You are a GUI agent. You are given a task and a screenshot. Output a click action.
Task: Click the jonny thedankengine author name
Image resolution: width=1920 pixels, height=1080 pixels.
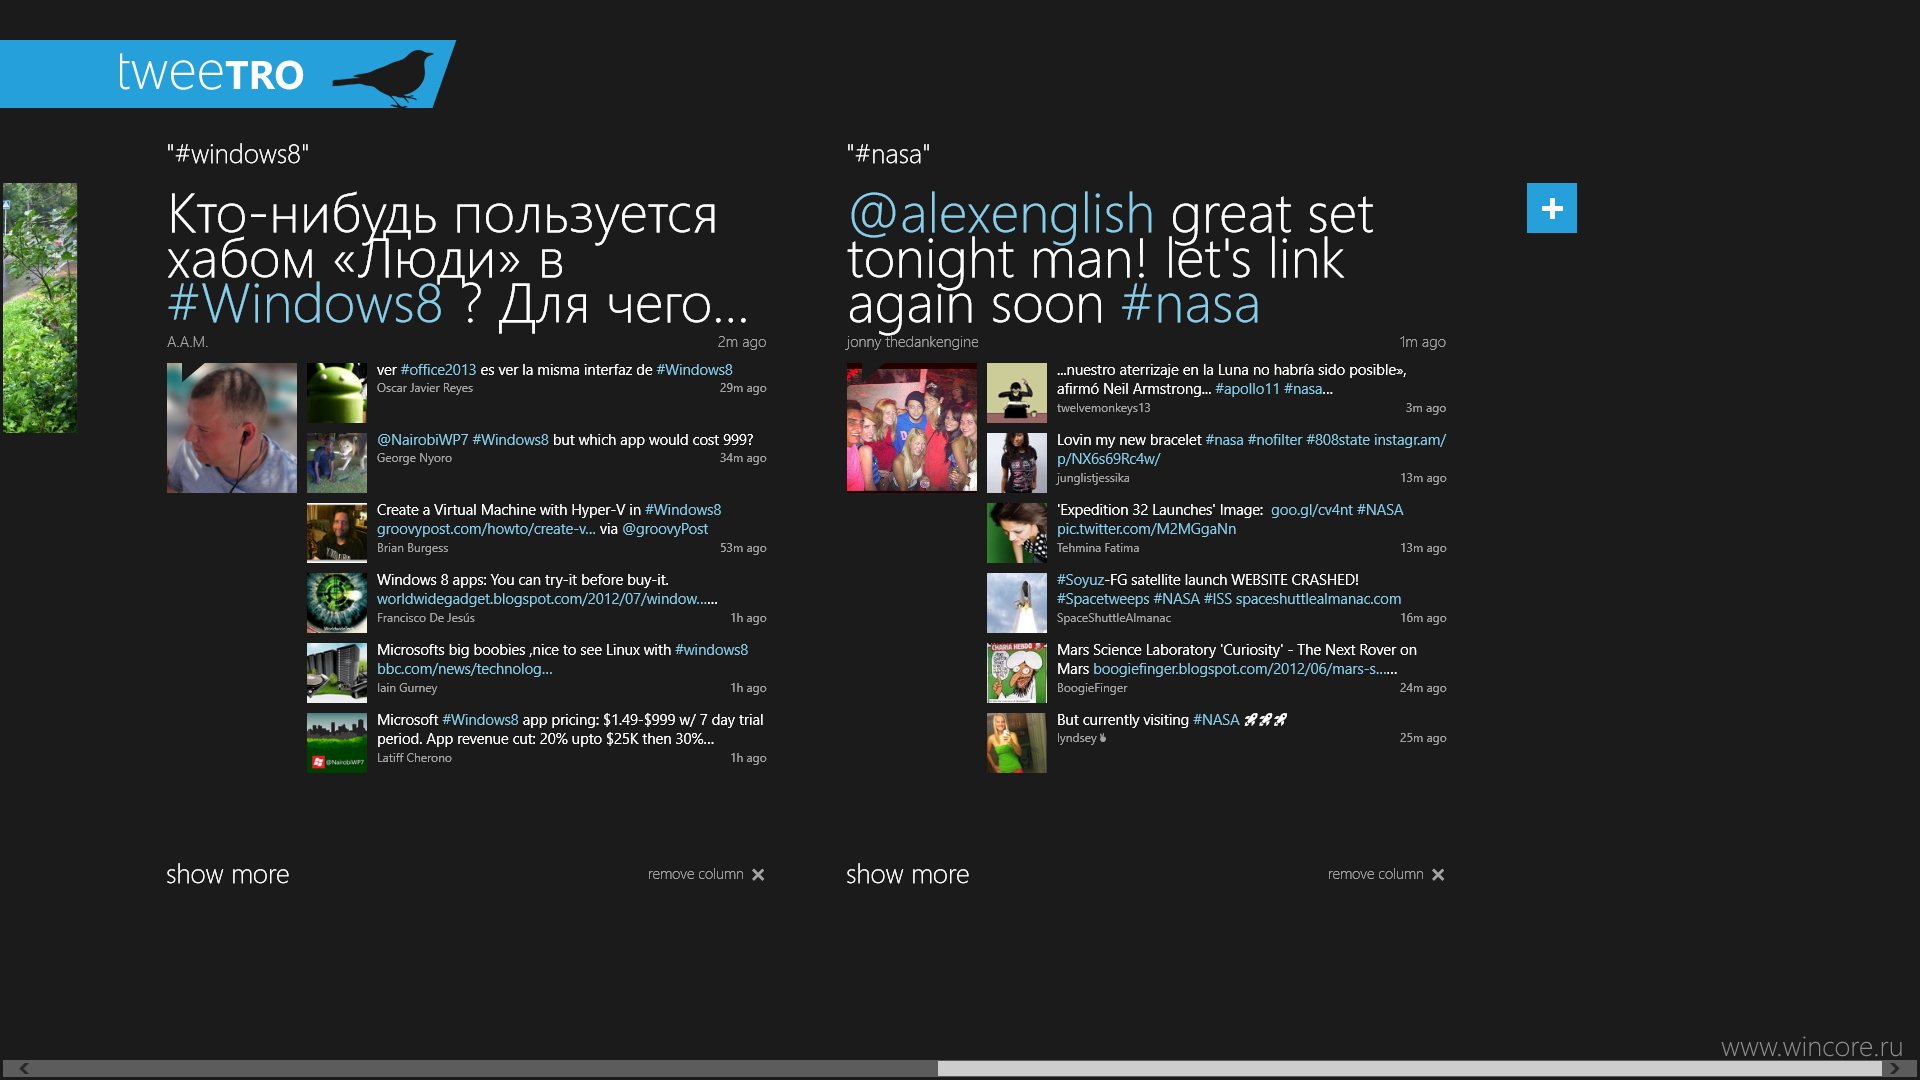pyautogui.click(x=912, y=342)
